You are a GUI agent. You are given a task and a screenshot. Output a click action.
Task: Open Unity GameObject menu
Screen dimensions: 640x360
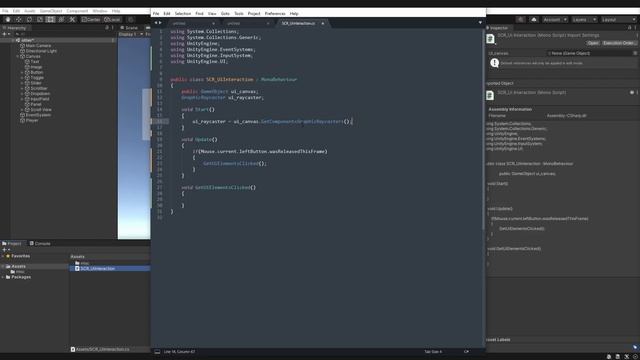(x=51, y=11)
